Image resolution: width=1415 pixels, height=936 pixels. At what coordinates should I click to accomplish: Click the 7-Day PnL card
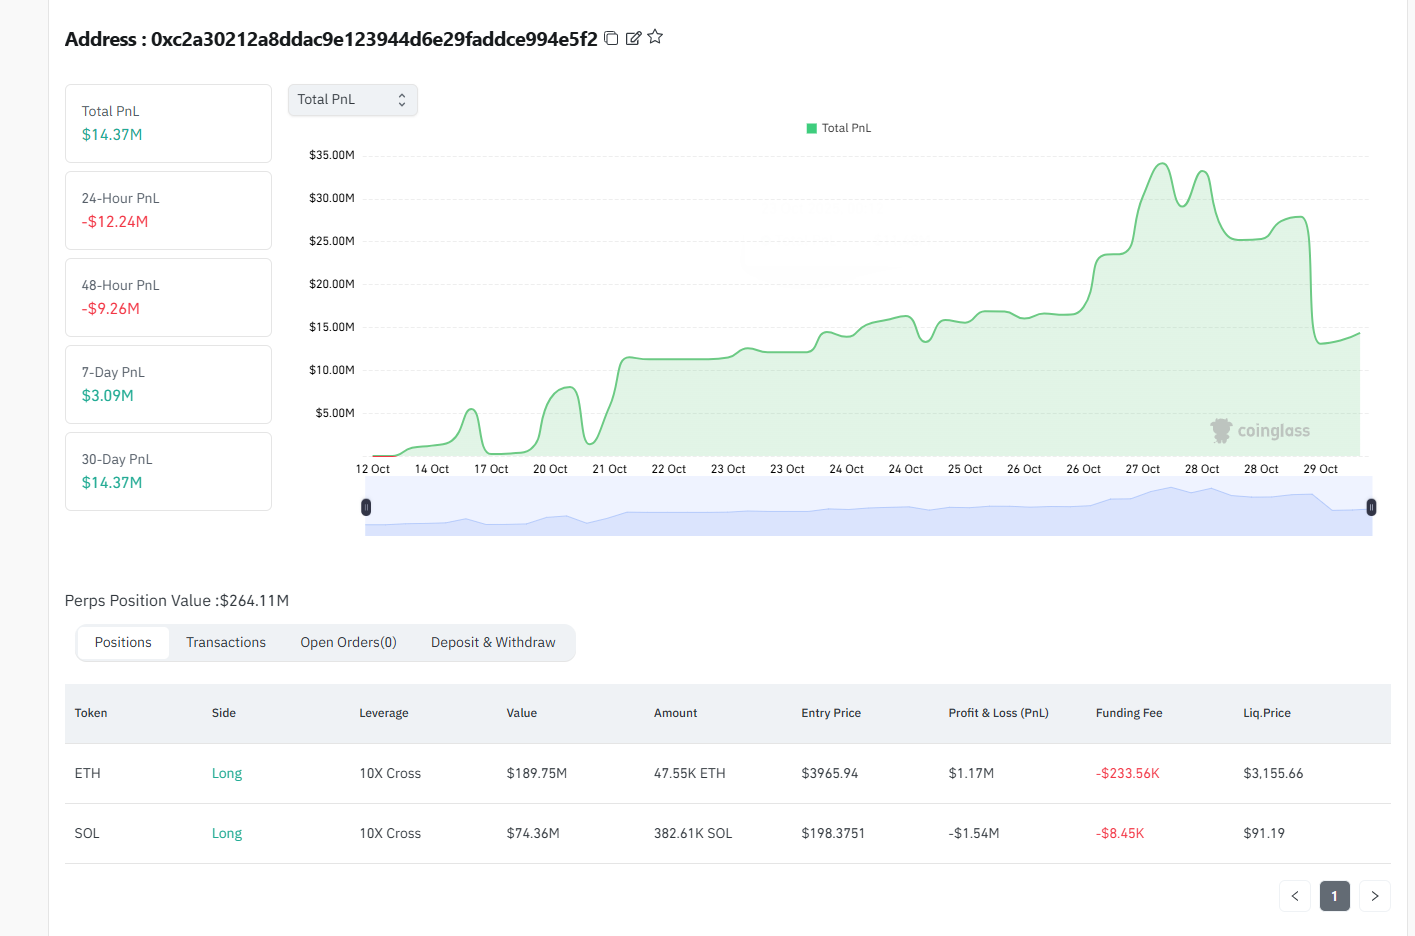(168, 384)
